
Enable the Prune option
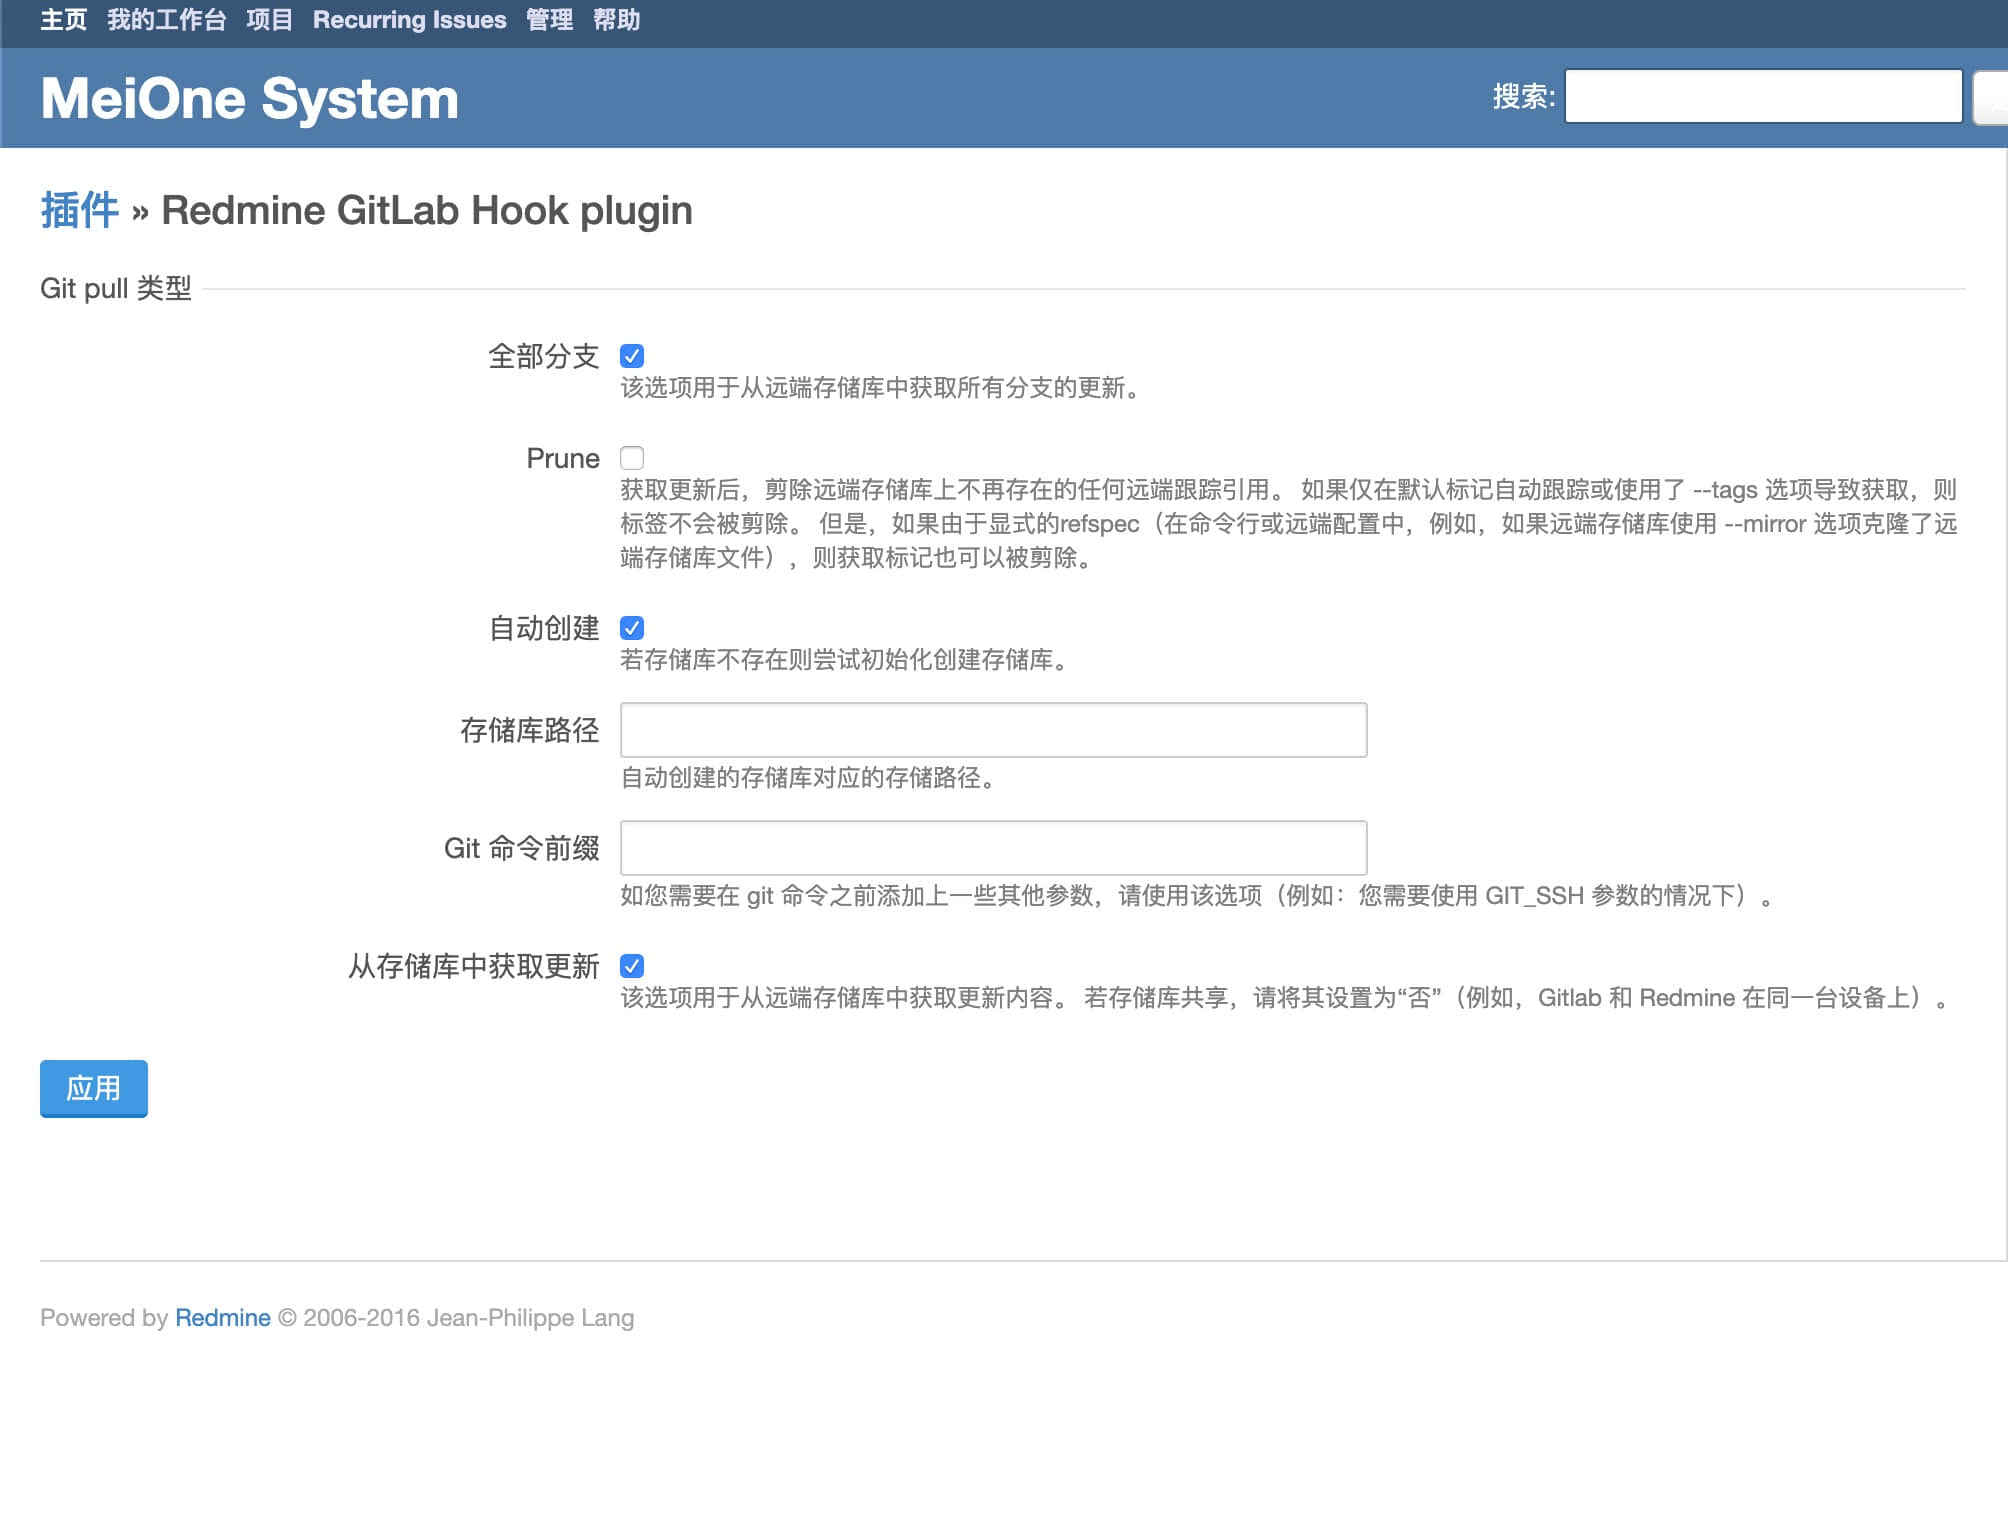click(x=632, y=457)
